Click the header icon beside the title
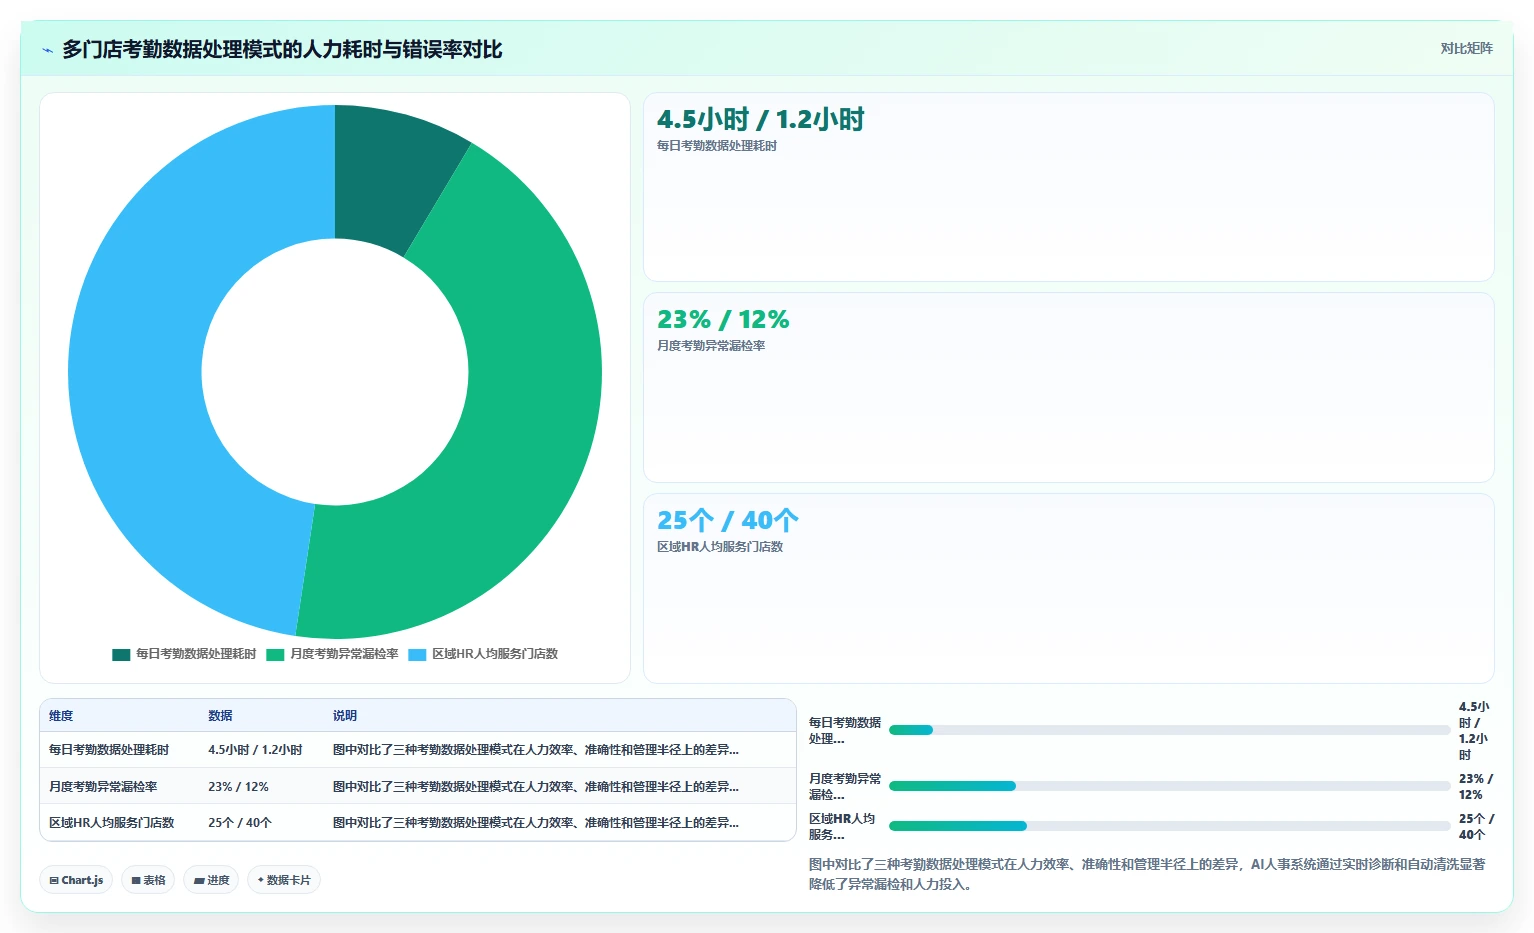The height and width of the screenshot is (933, 1534). pos(47,50)
